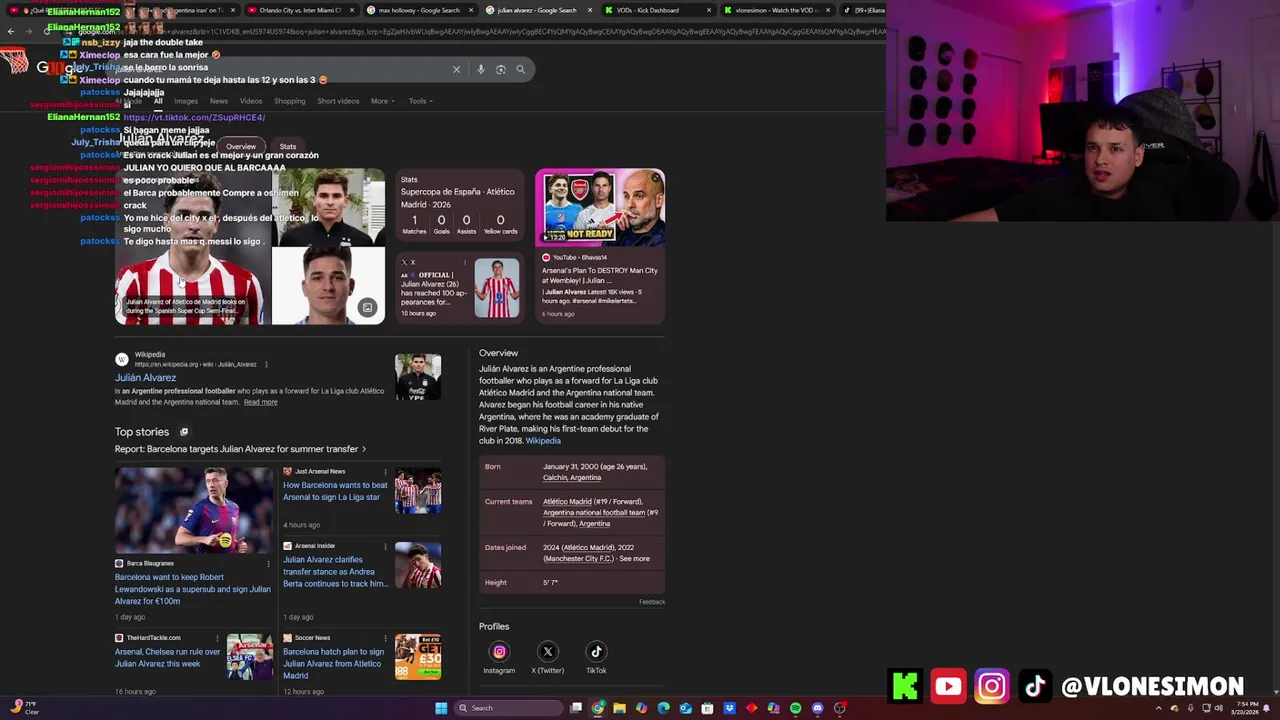Click the Feedback link below knowledge panel
Viewport: 1280px width, 720px height.
[652, 602]
